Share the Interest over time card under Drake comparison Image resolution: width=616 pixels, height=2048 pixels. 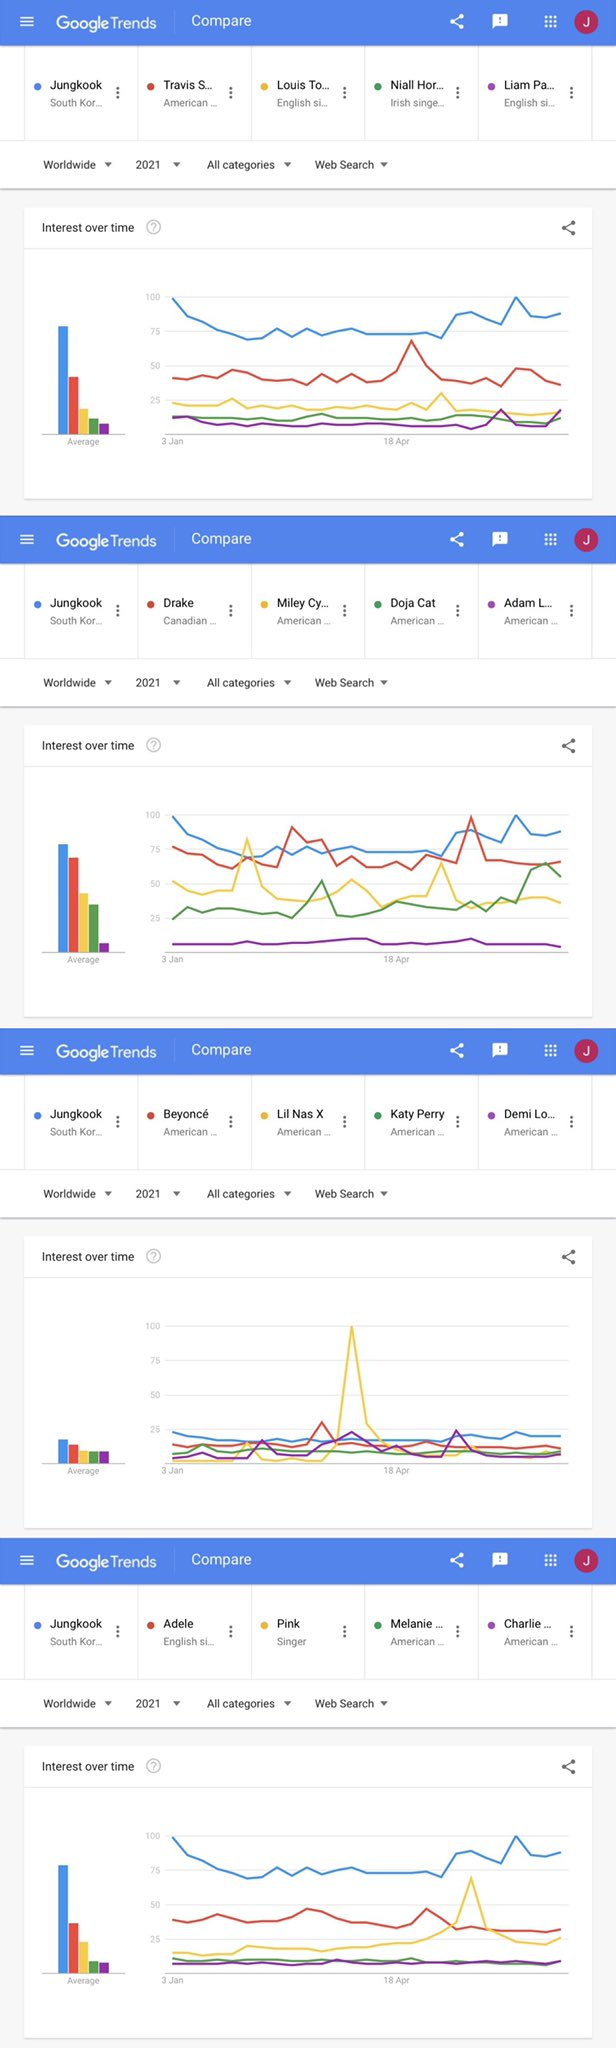click(569, 746)
